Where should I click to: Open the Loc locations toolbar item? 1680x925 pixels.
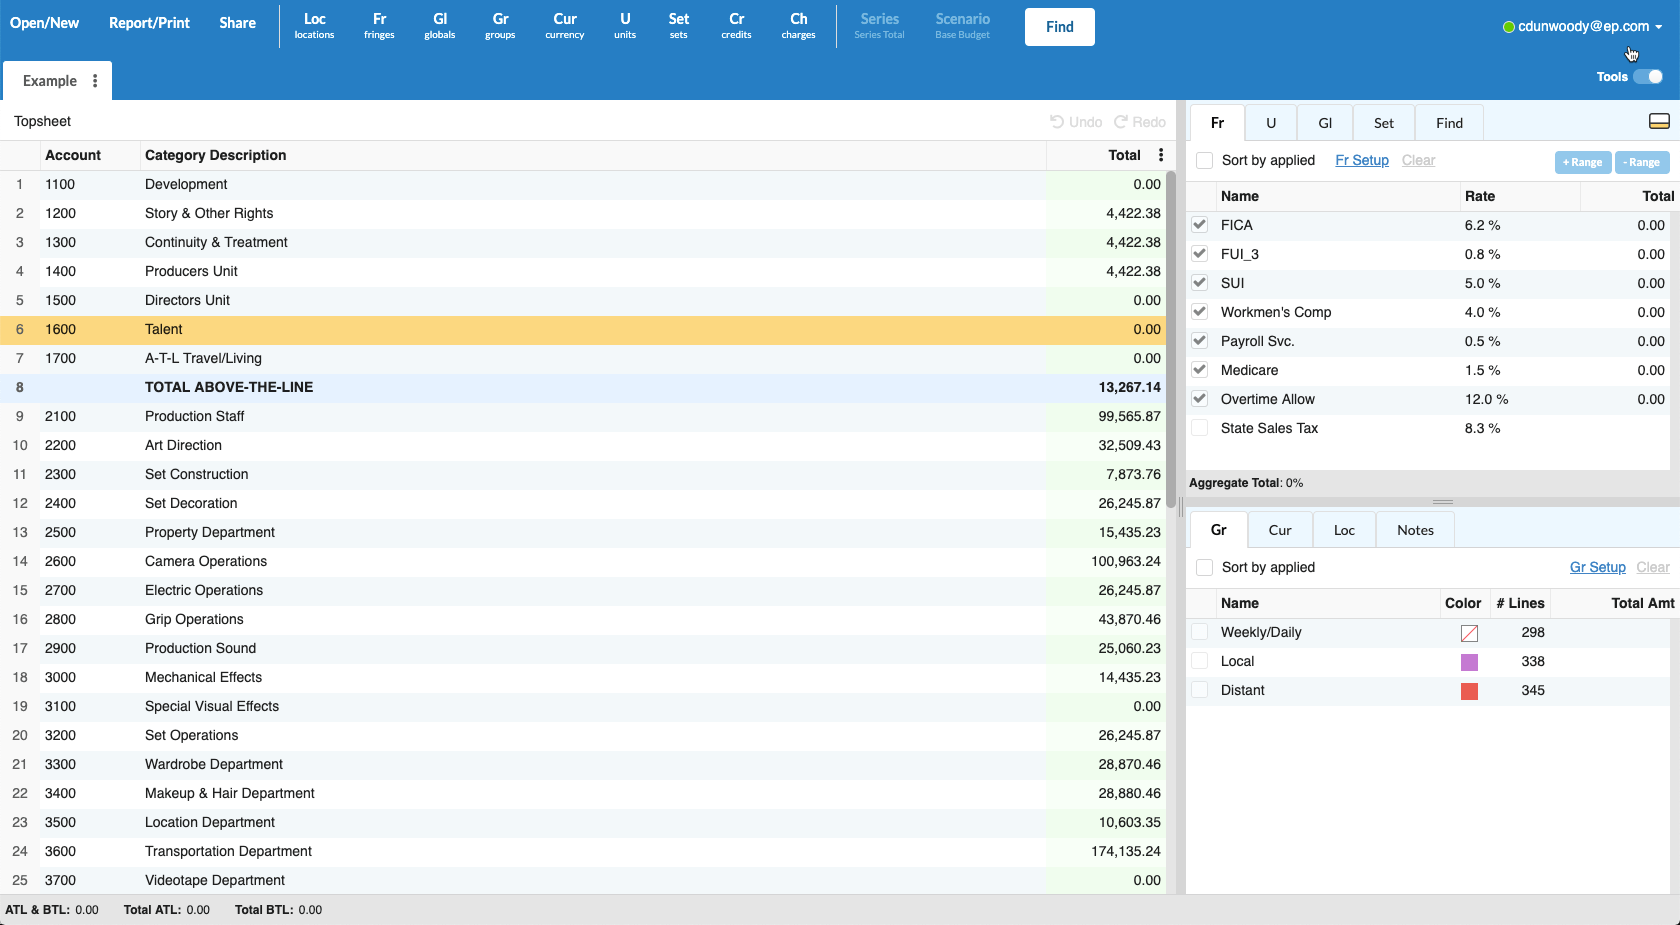pos(314,26)
